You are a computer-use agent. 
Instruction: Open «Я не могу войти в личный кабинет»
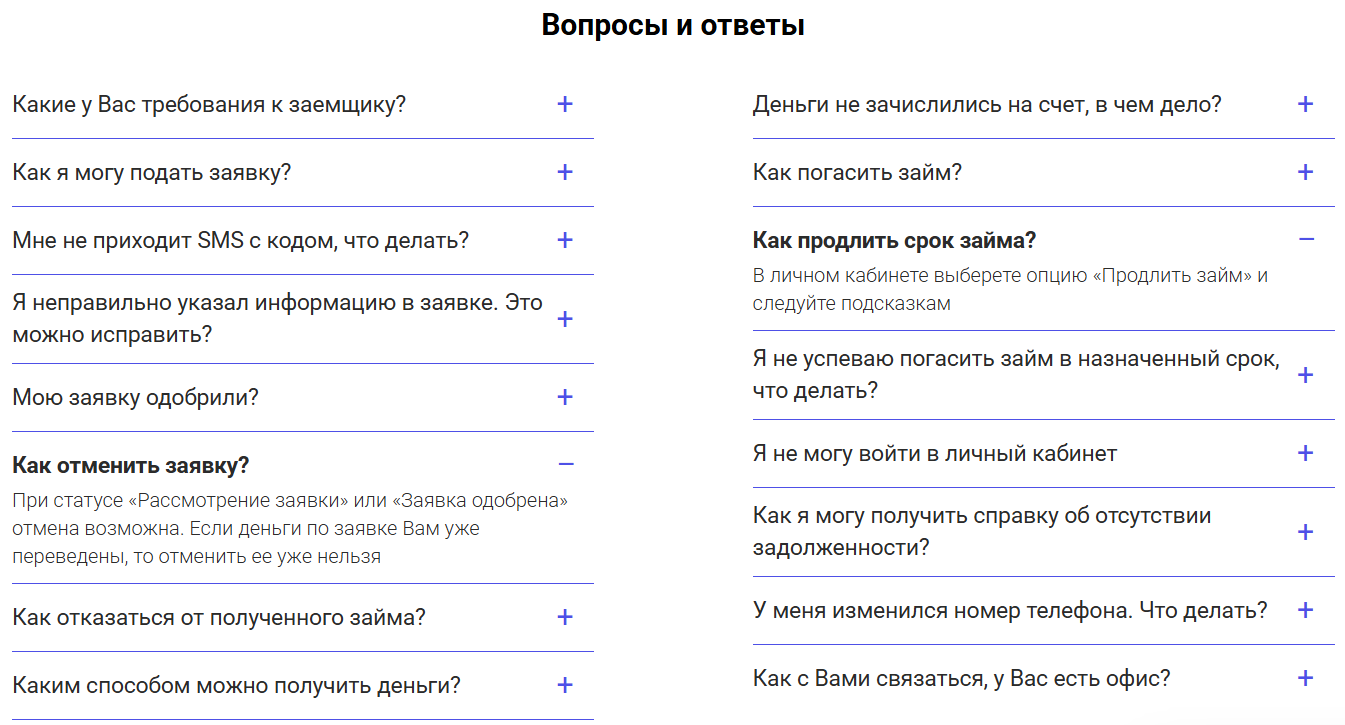coord(1305,453)
